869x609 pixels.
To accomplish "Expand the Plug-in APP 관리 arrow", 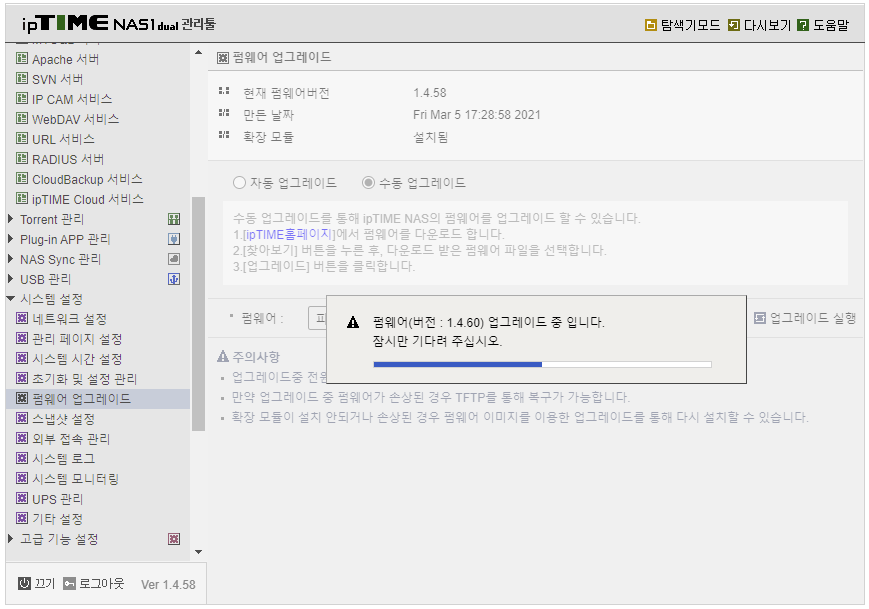I will coord(11,239).
